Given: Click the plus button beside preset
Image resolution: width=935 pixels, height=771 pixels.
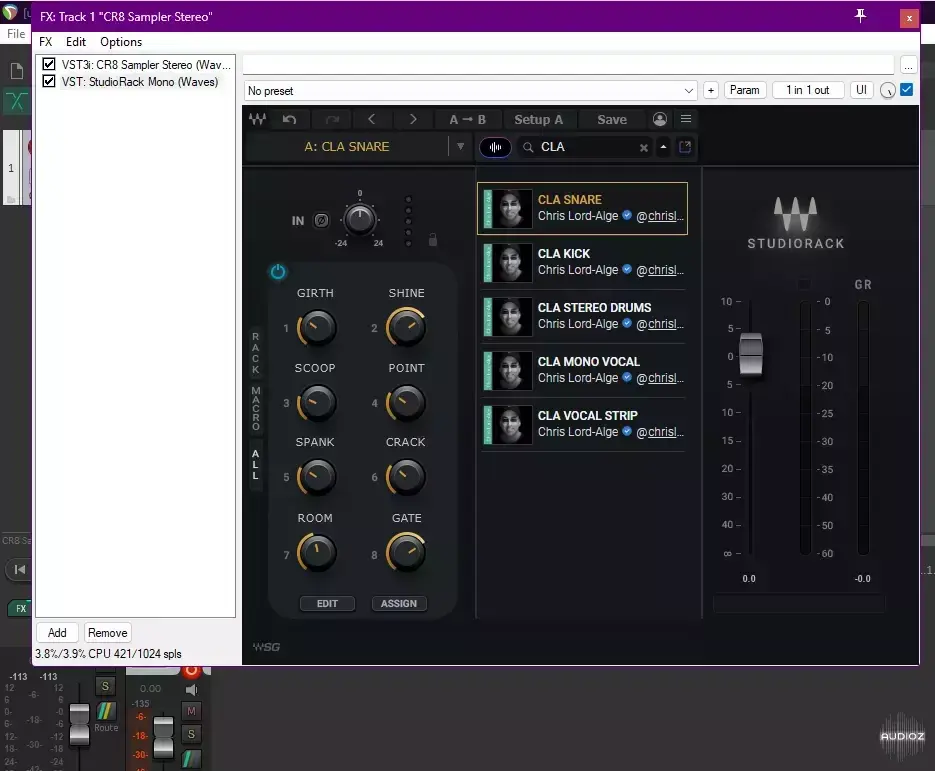Looking at the screenshot, I should [x=711, y=91].
